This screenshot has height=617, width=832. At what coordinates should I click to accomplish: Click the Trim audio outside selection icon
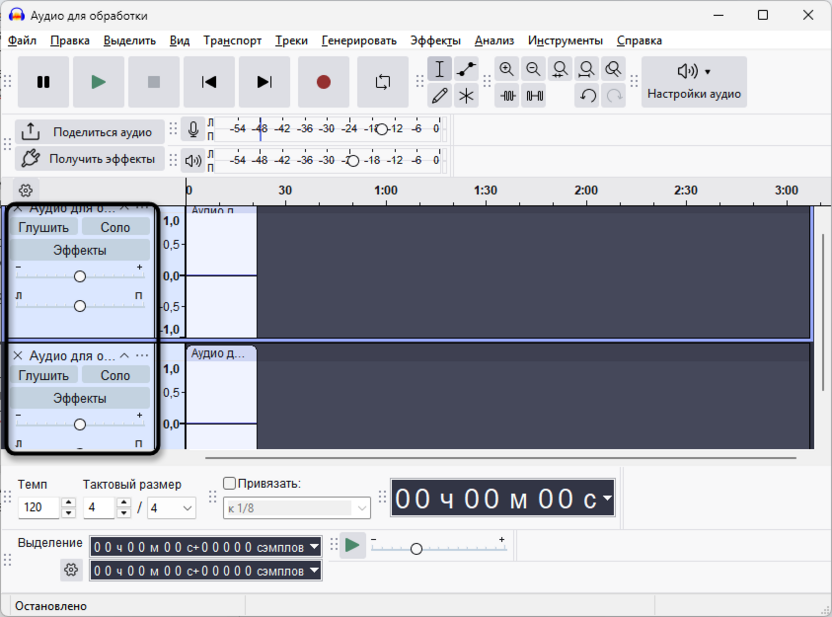508,95
